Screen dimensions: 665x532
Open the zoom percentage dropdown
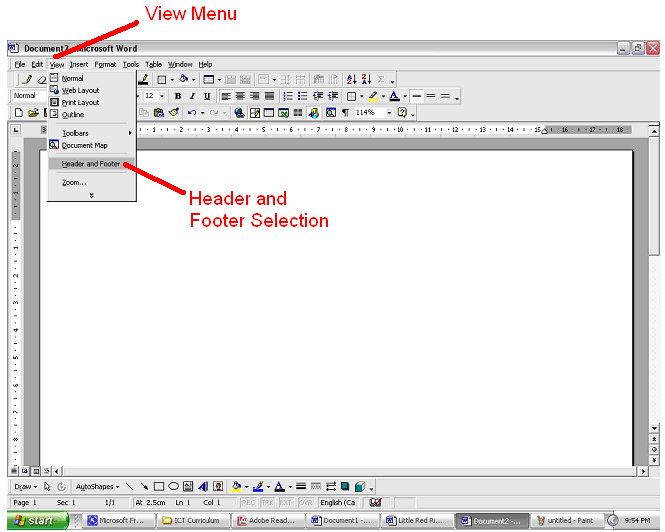(x=389, y=112)
